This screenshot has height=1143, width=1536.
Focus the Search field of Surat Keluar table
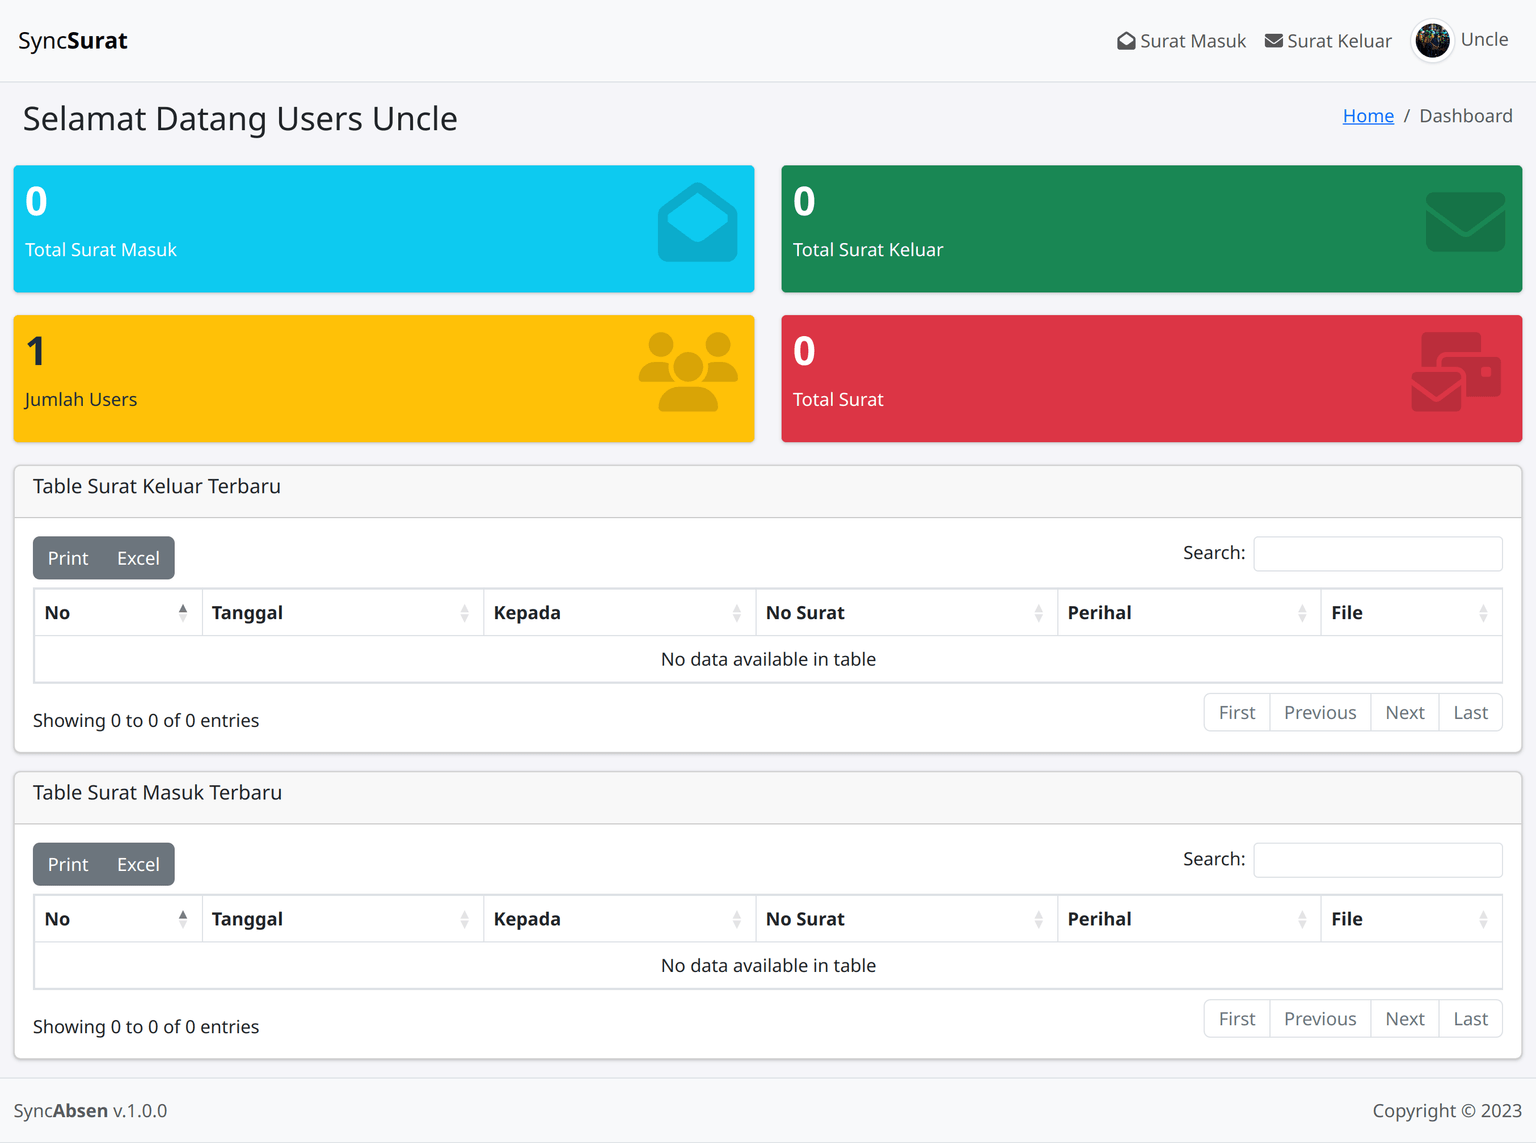[x=1377, y=554]
